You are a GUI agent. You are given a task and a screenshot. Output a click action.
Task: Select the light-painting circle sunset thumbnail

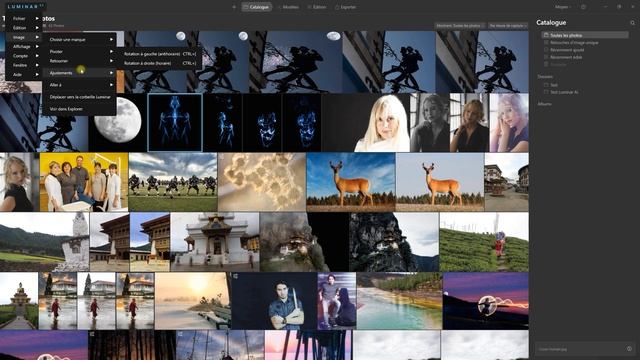pos(486,301)
